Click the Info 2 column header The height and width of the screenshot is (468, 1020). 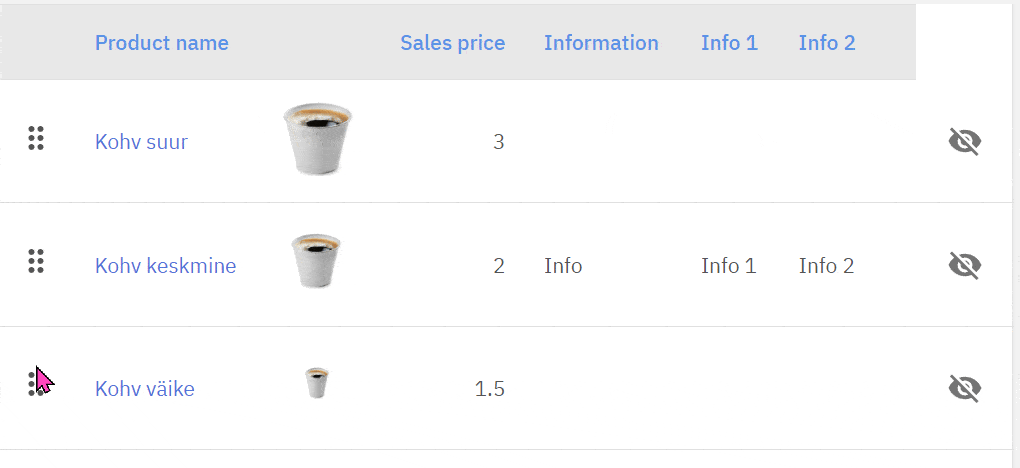826,43
